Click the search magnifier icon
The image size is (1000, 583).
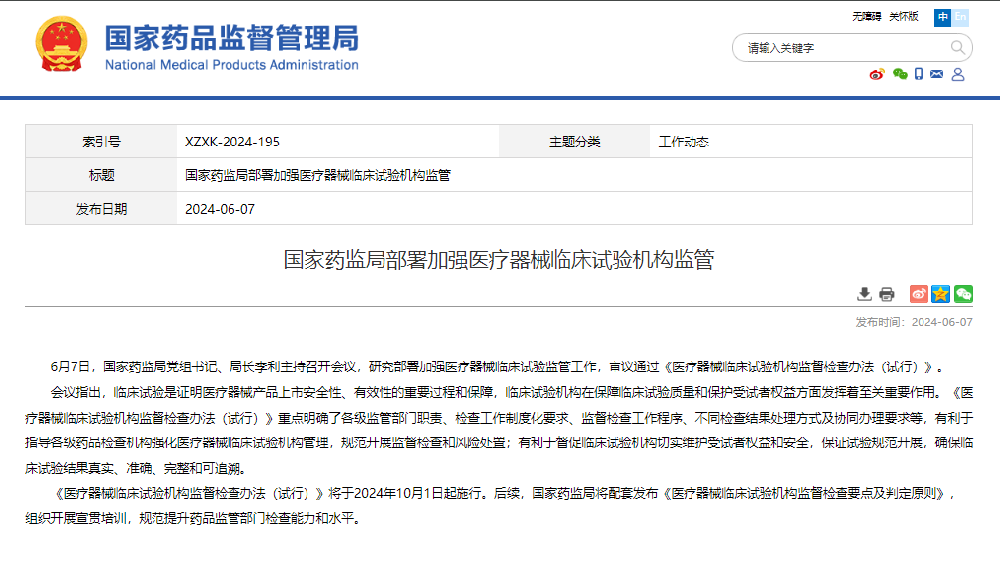957,47
